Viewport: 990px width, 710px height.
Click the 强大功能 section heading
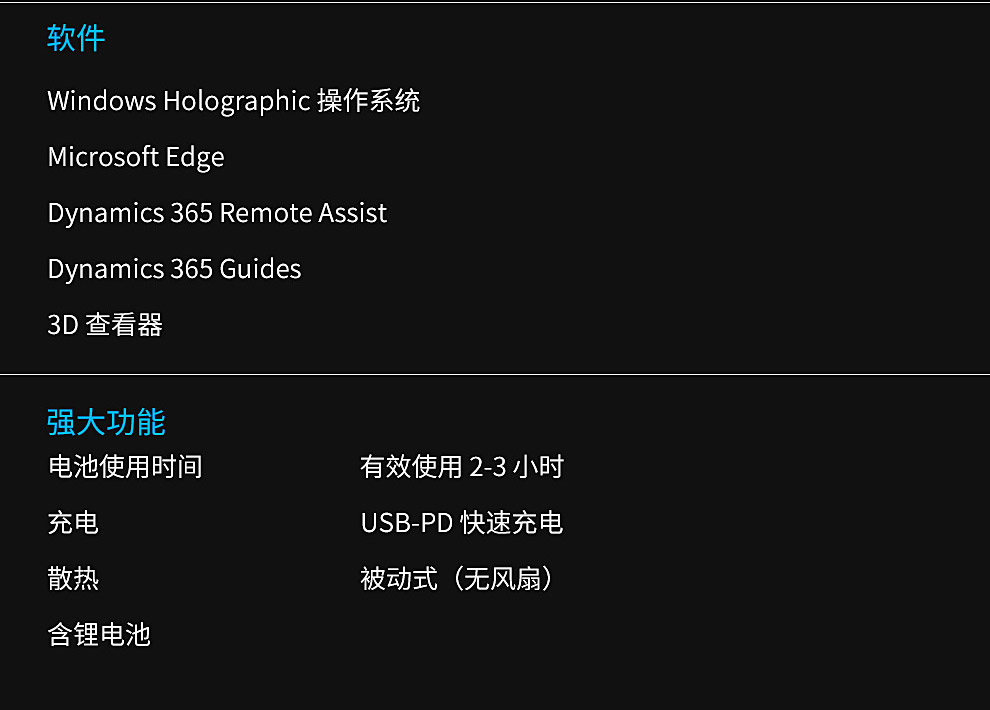click(106, 422)
